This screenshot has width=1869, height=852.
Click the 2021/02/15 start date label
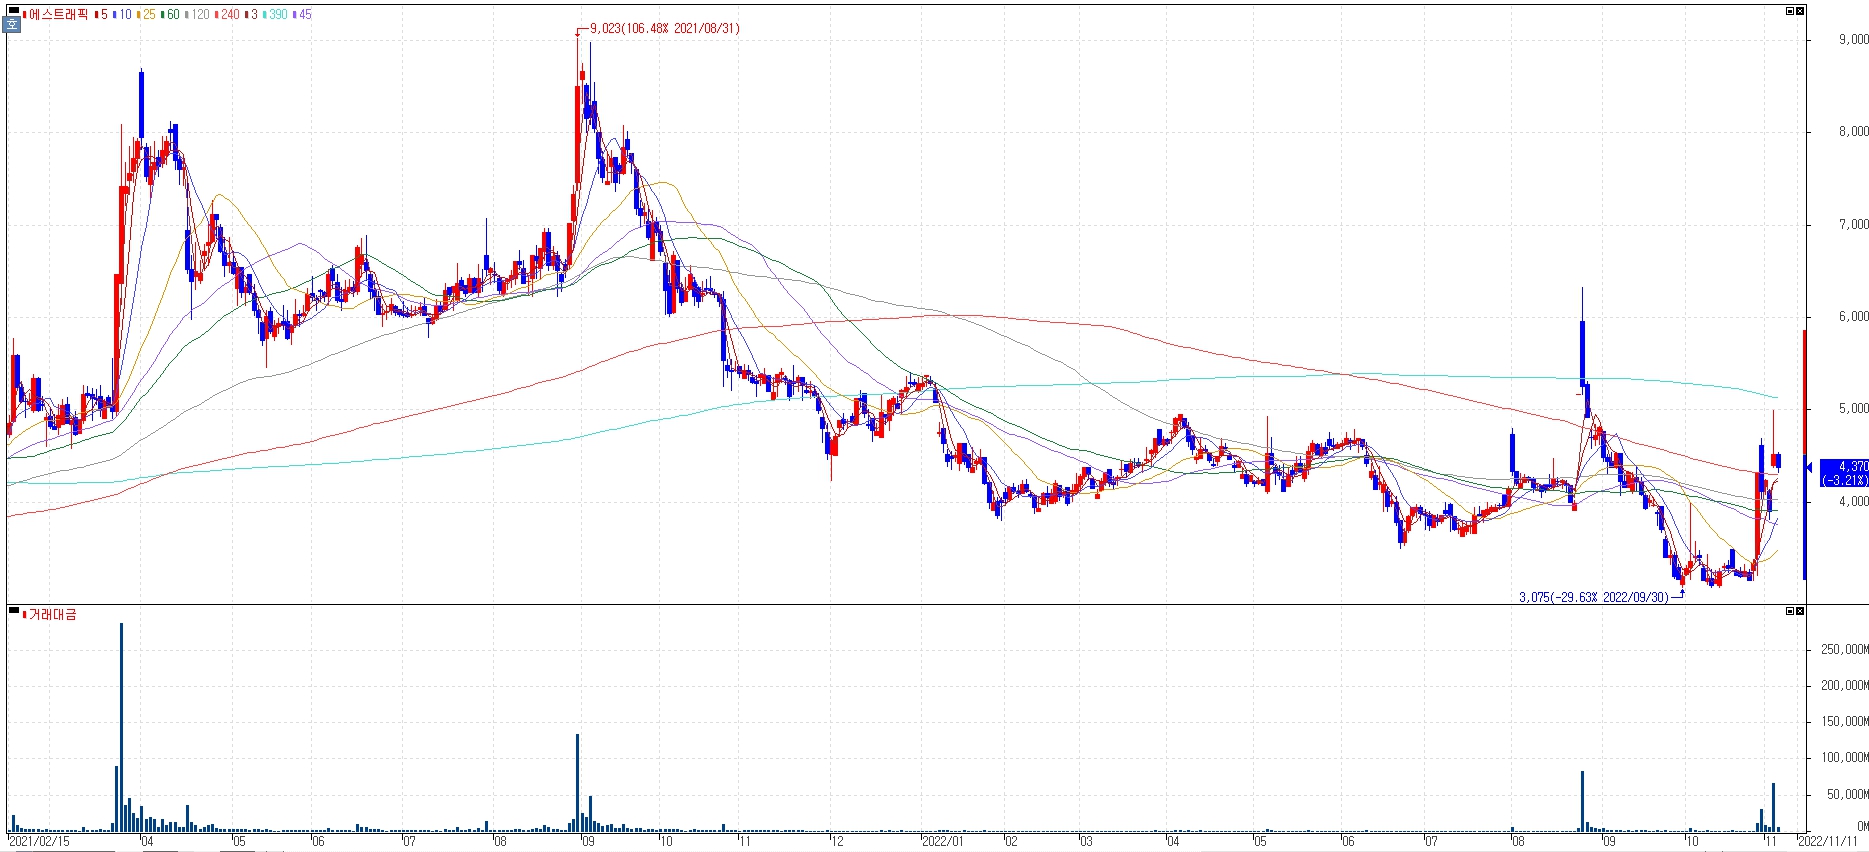[40, 841]
